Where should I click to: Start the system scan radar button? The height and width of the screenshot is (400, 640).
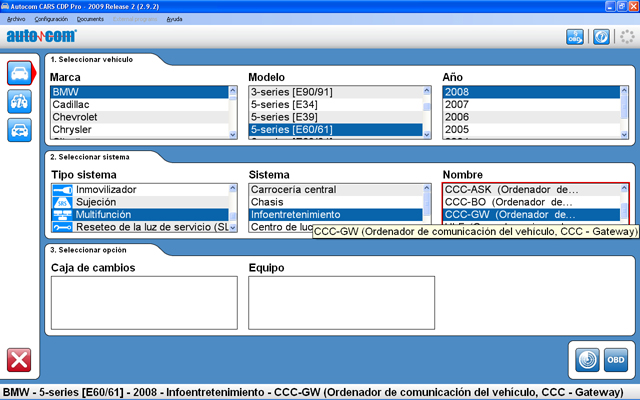[x=587, y=360]
